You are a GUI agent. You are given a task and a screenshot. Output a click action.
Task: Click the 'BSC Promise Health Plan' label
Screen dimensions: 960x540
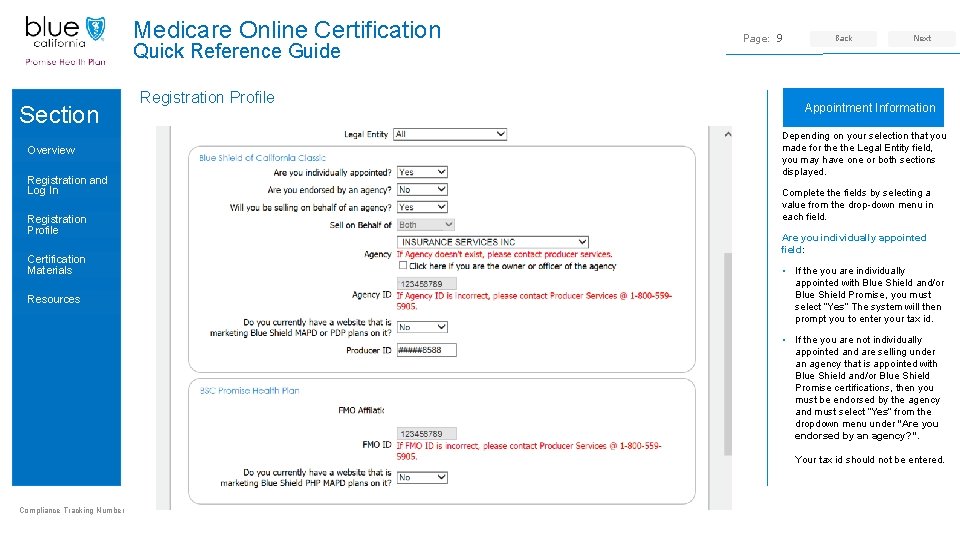point(249,391)
